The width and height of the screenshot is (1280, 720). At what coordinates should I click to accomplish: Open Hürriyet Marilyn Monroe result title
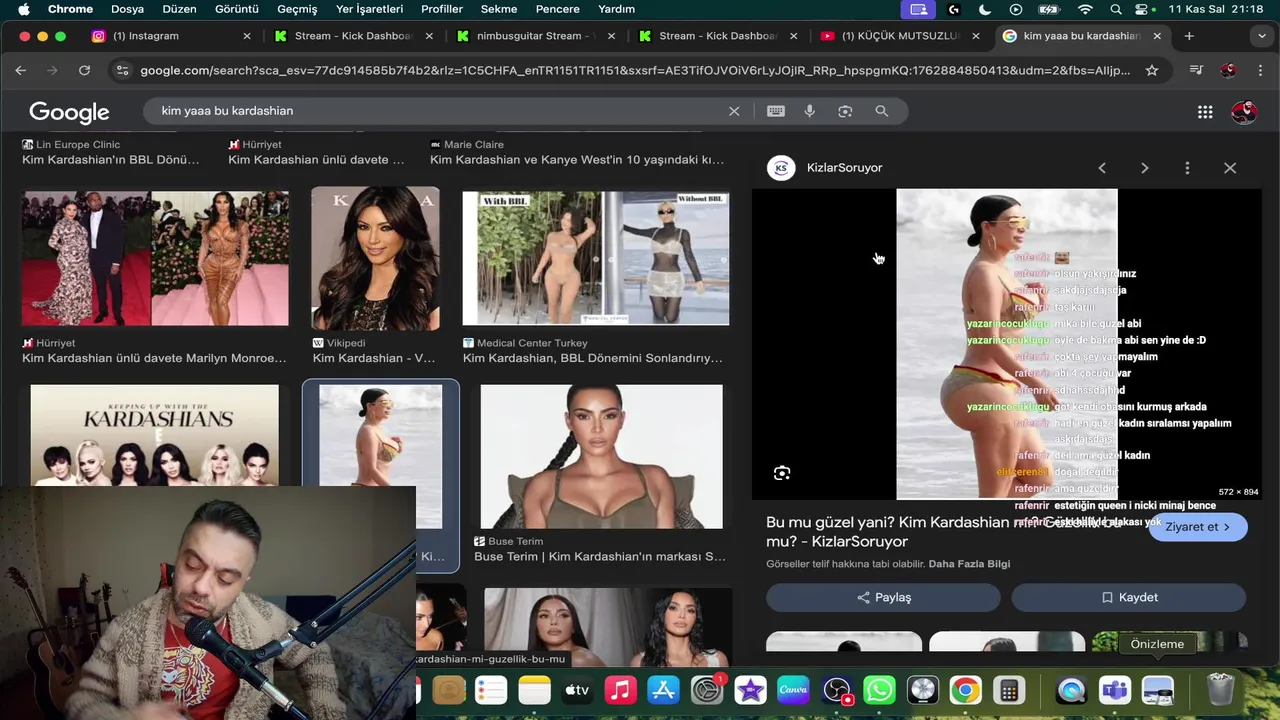pos(154,358)
